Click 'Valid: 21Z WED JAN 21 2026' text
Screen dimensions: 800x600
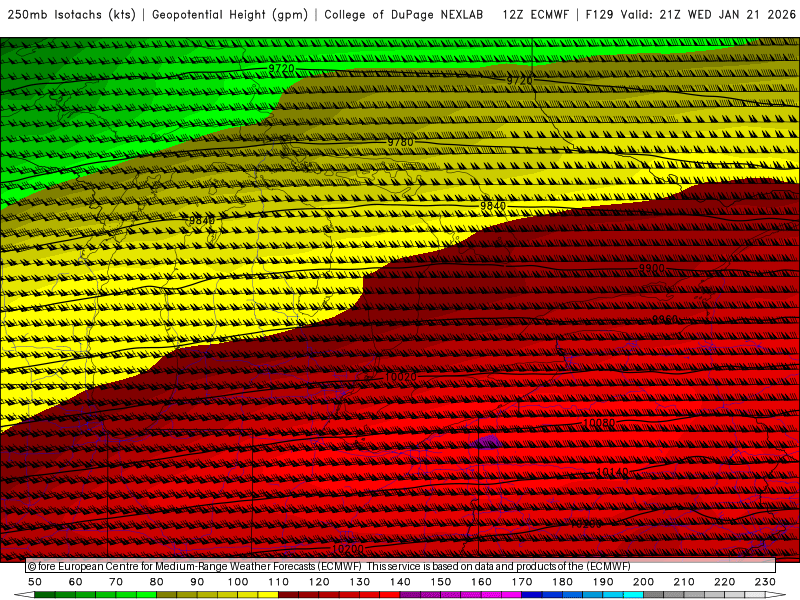pyautogui.click(x=708, y=15)
